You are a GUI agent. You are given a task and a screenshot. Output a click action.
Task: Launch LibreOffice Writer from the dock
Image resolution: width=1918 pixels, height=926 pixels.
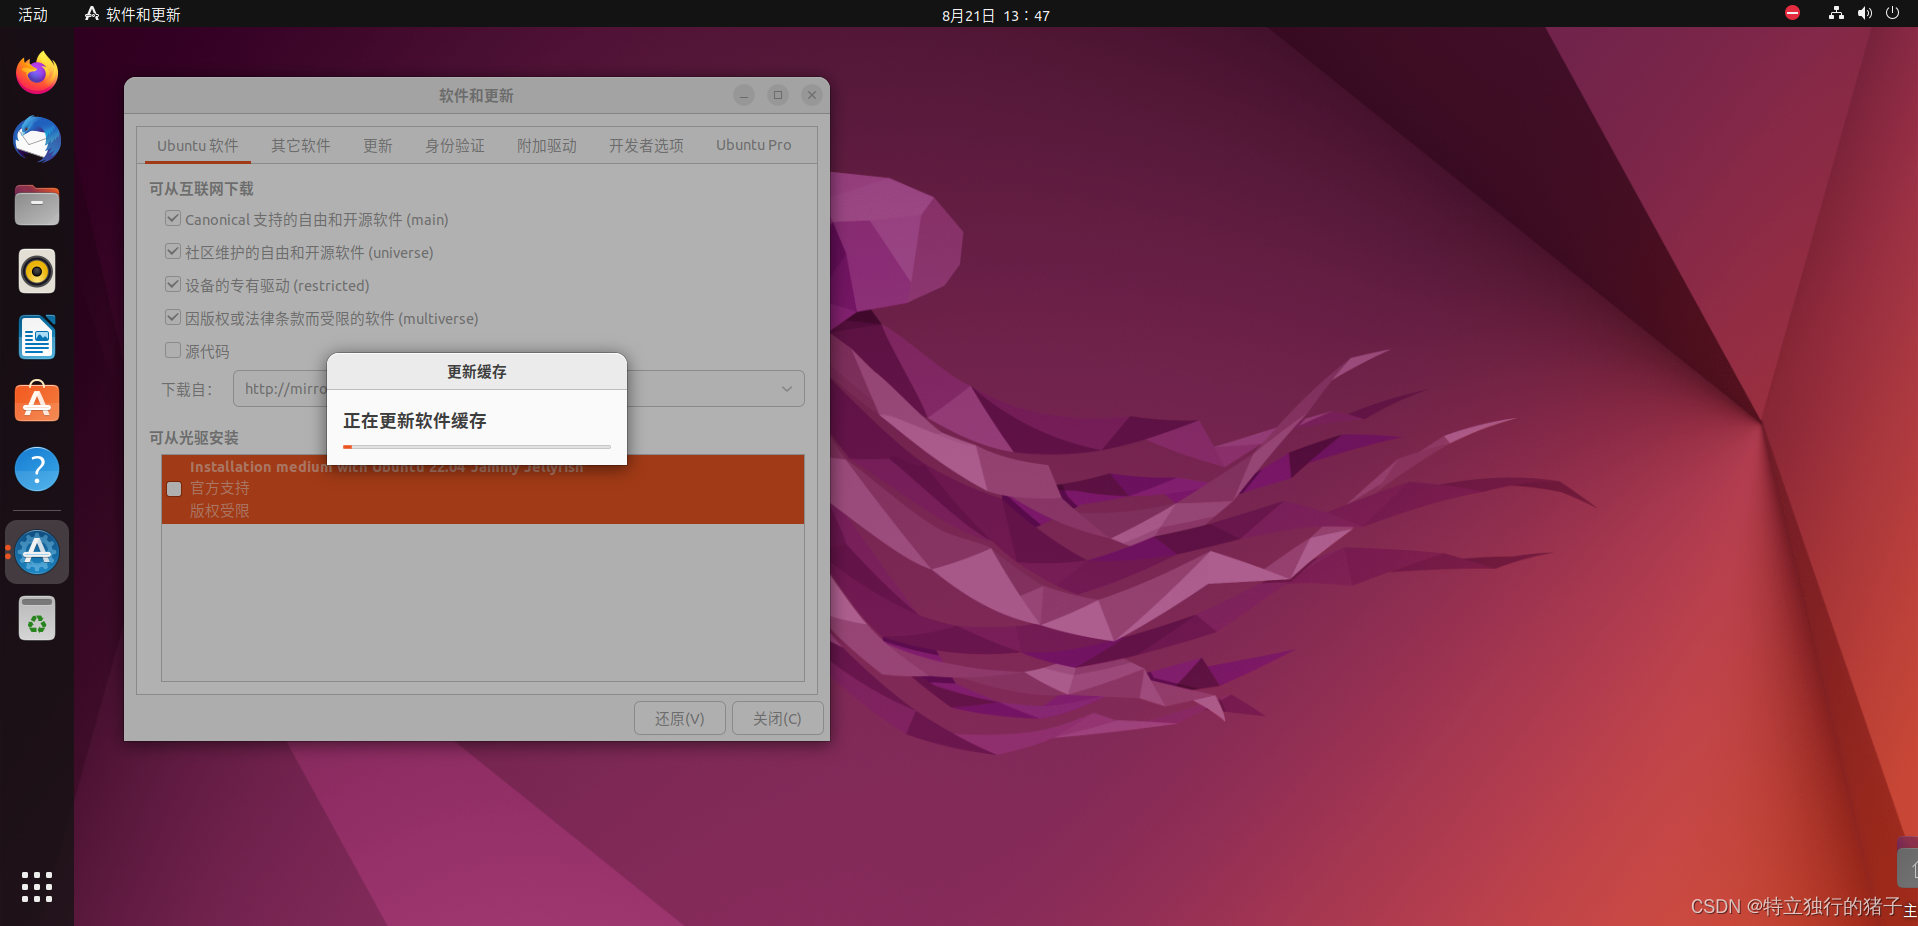pyautogui.click(x=37, y=337)
